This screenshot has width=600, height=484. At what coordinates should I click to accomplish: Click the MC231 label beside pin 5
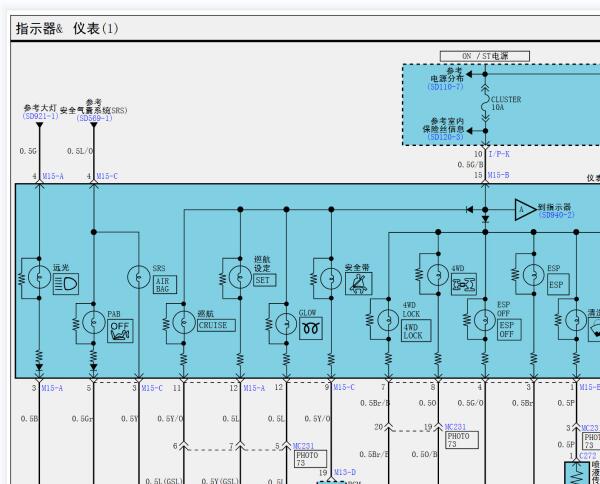pos(303,446)
